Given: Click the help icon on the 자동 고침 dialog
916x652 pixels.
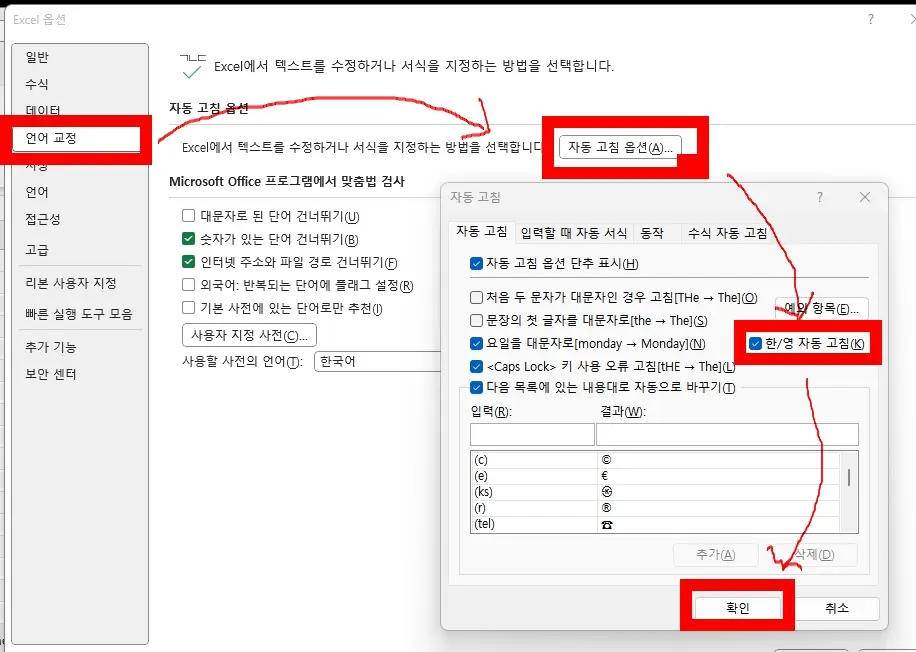Looking at the screenshot, I should click(820, 197).
